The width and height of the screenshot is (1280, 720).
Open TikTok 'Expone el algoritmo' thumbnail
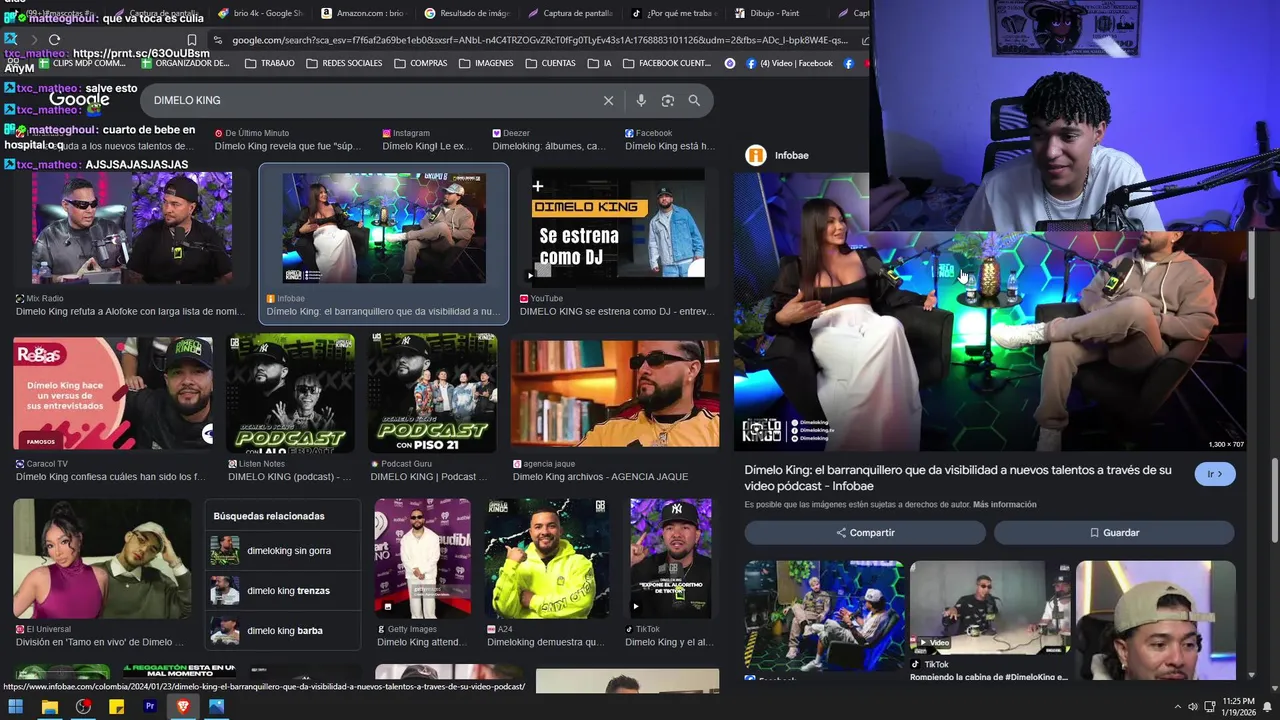click(670, 558)
